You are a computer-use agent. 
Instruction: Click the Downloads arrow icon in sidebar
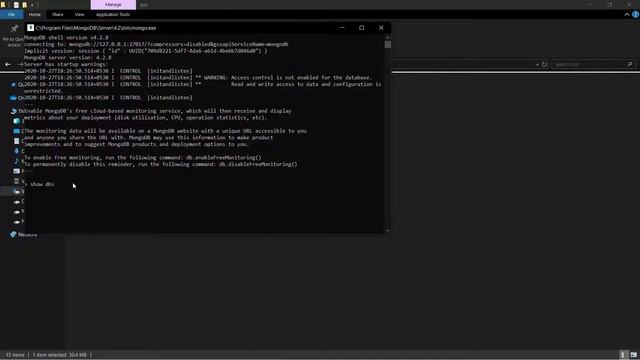click(17, 151)
